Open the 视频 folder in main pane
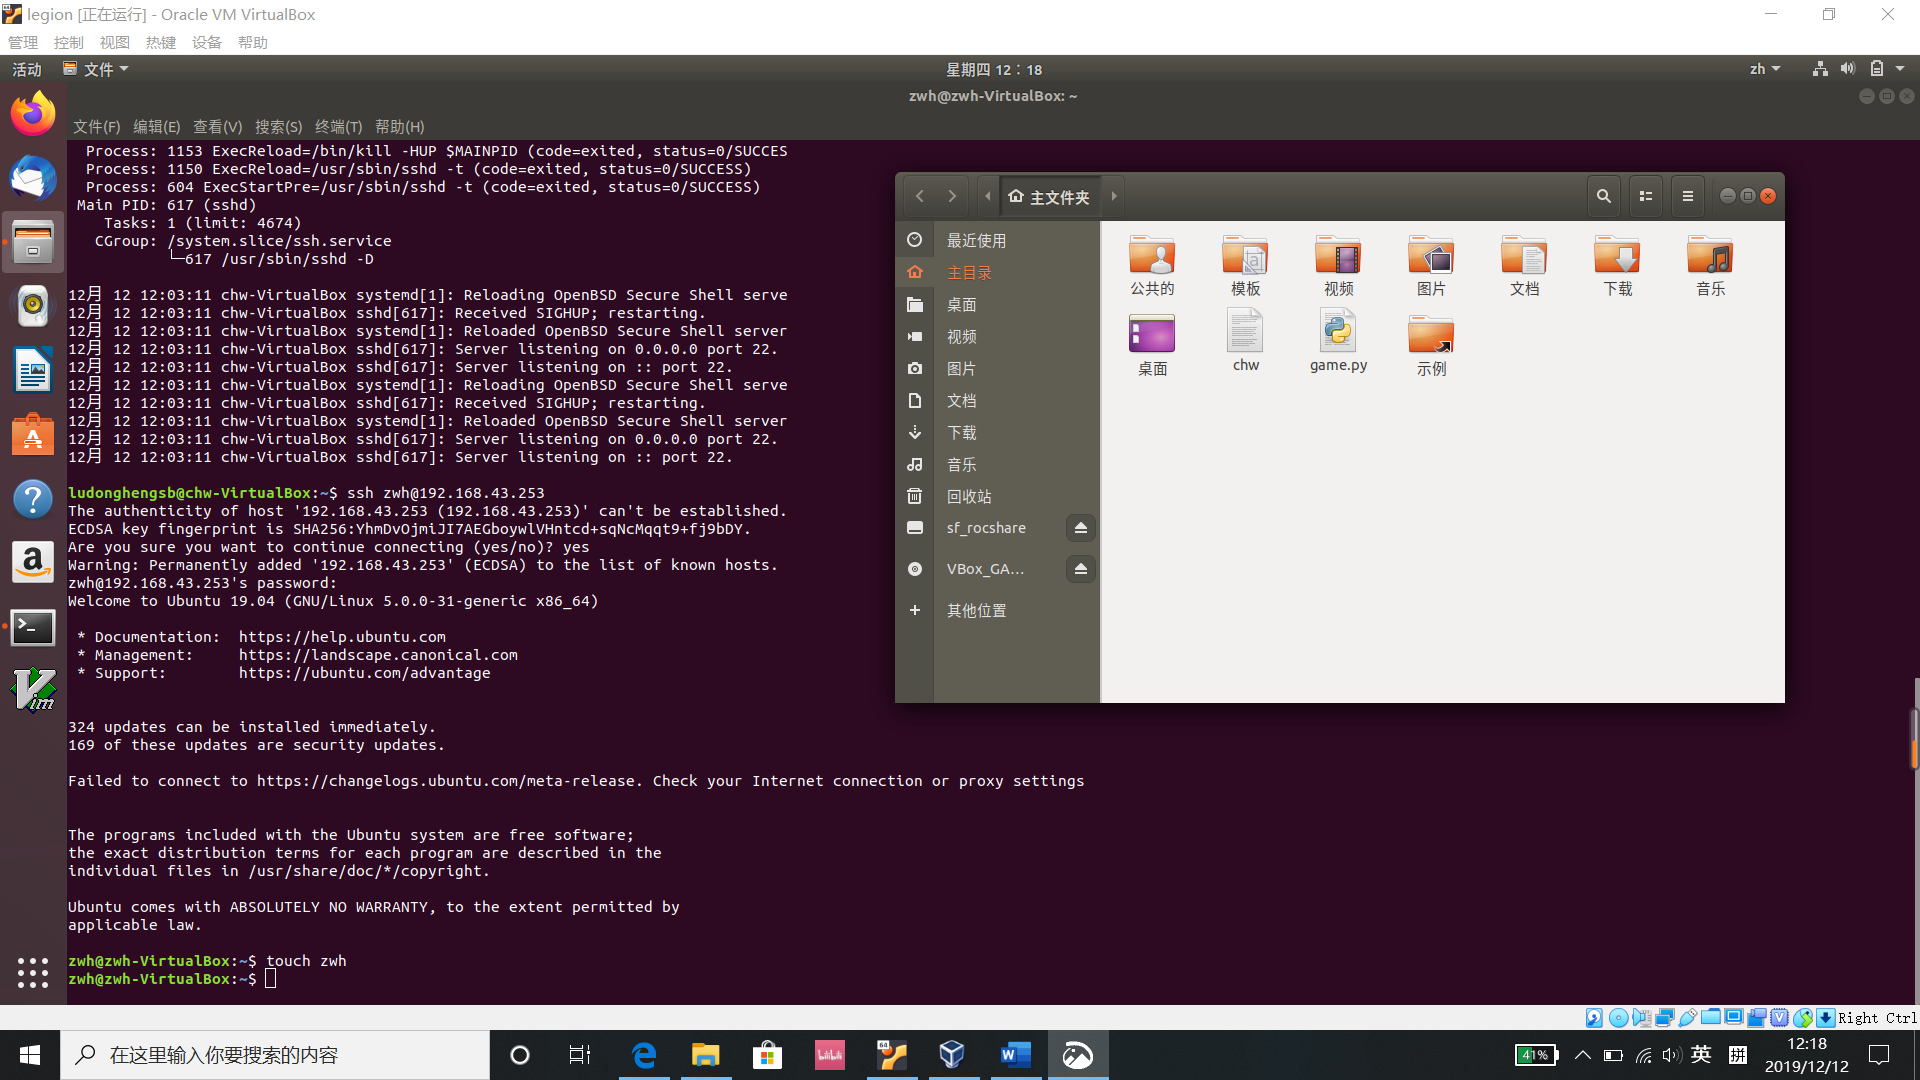Image resolution: width=1920 pixels, height=1080 pixels. click(x=1338, y=266)
